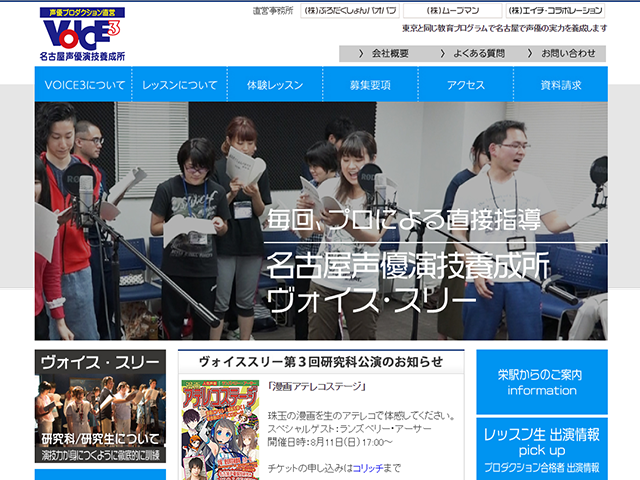Open the 栄駅からのご案内 information banner
Image resolution: width=640 pixels, height=480 pixels.
(541, 382)
